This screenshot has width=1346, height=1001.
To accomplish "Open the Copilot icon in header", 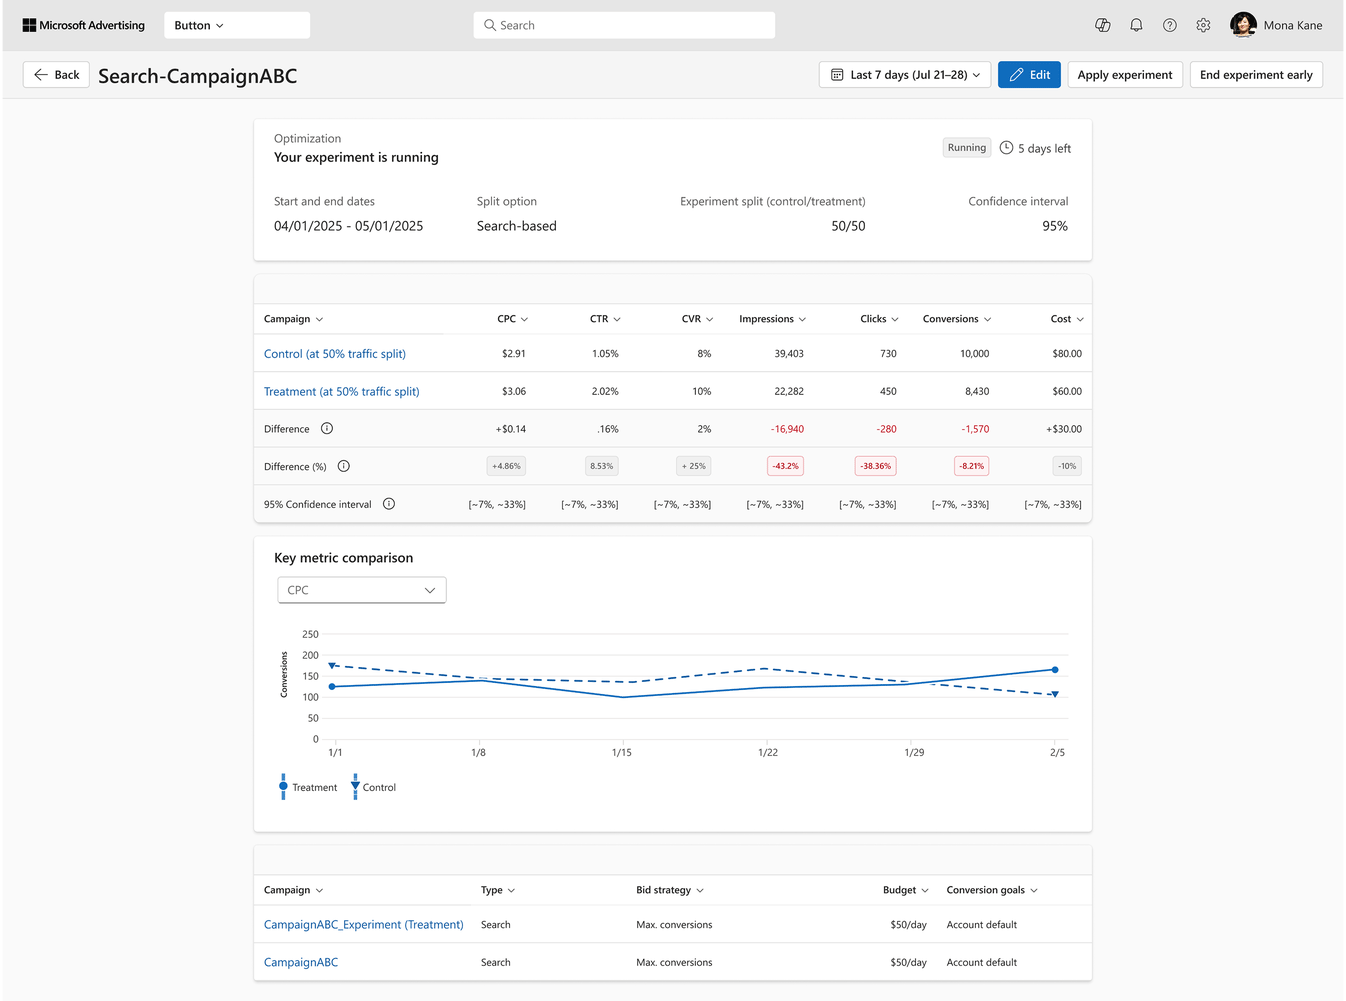I will coord(1103,25).
